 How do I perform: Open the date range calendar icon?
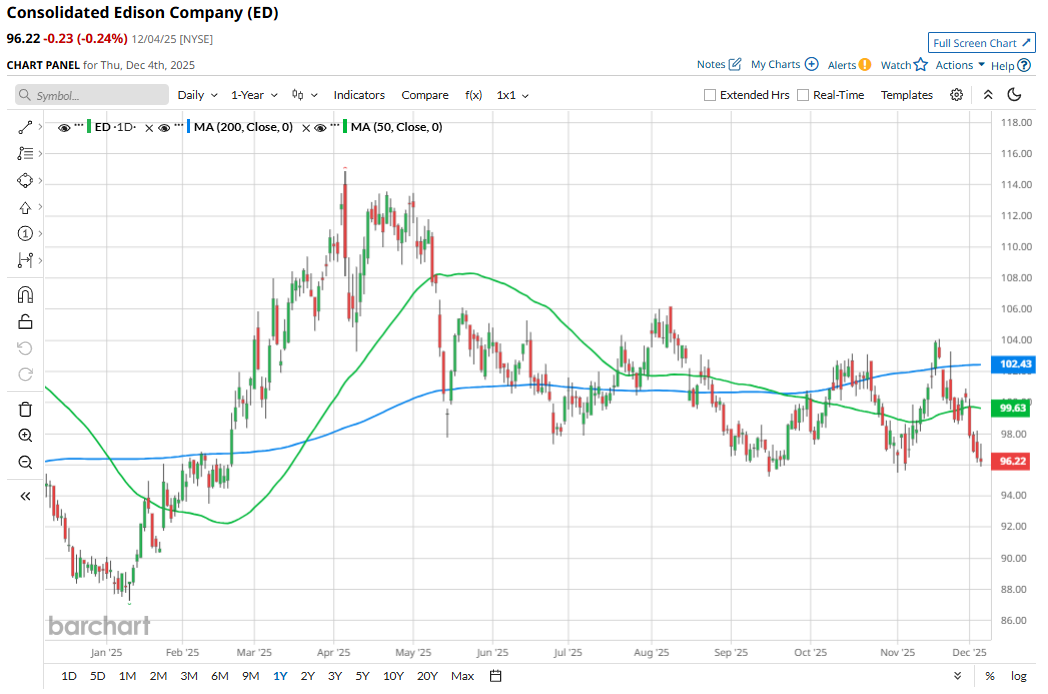pos(495,676)
